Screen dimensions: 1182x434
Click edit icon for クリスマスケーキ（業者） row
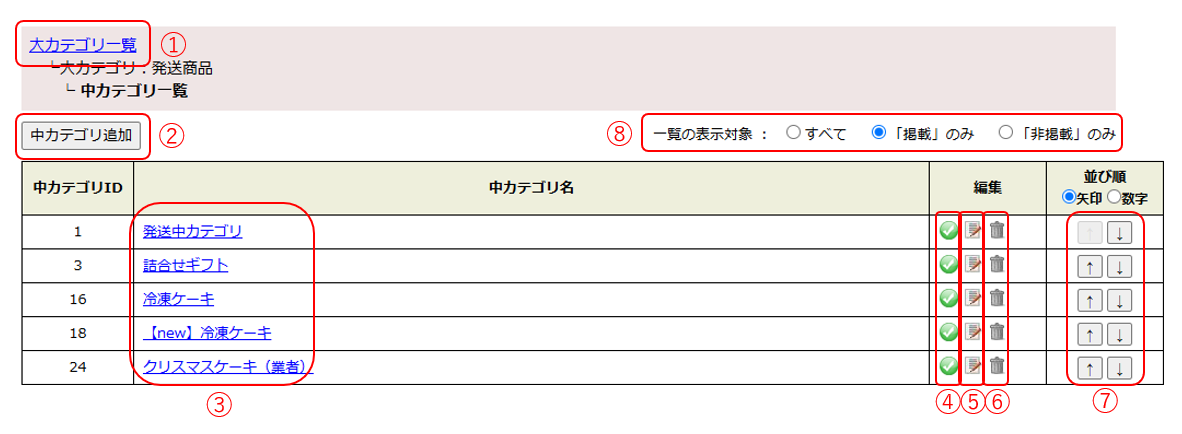tap(973, 366)
